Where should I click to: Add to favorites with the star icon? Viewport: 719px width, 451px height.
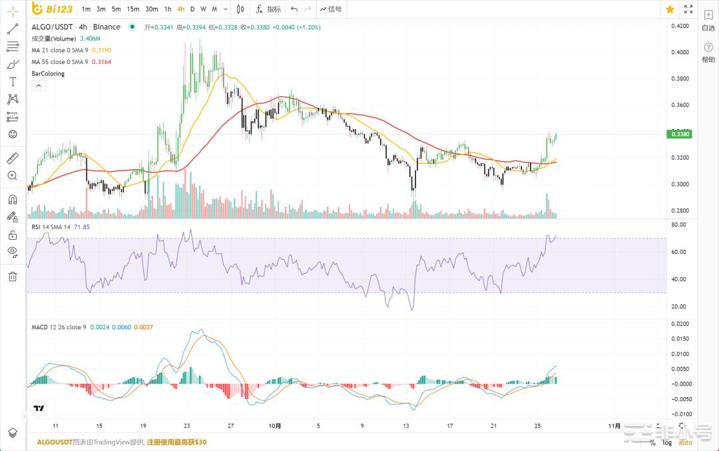(670, 9)
